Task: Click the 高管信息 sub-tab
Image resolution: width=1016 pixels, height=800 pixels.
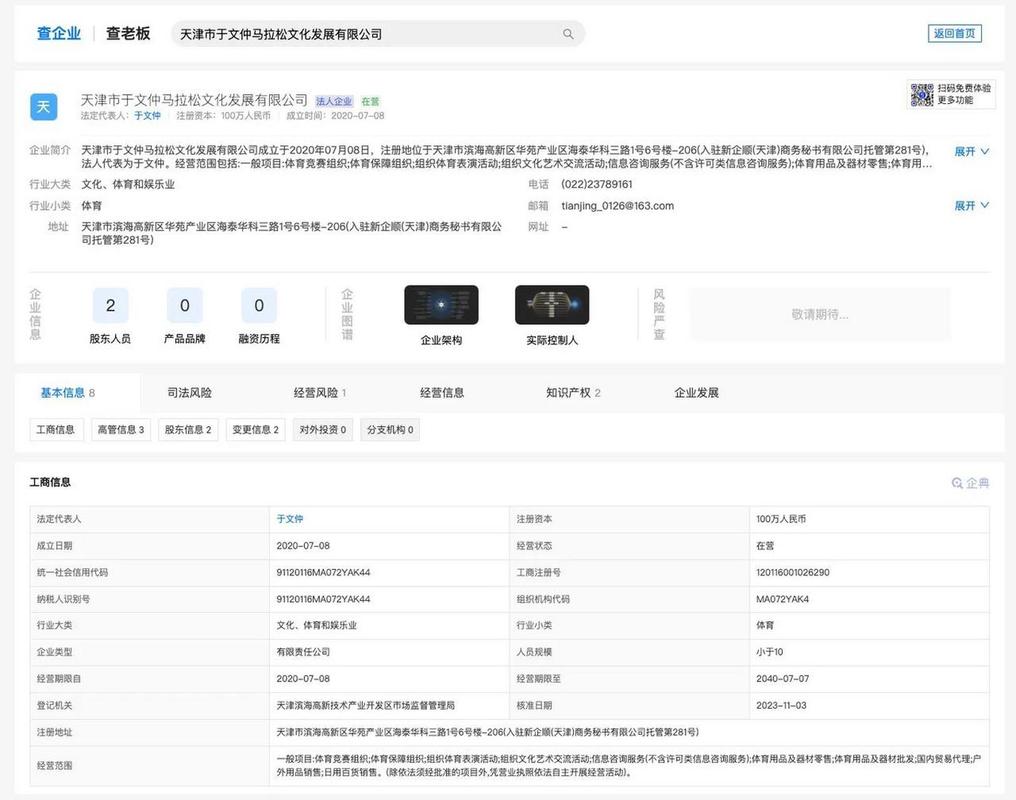Action: click(120, 429)
